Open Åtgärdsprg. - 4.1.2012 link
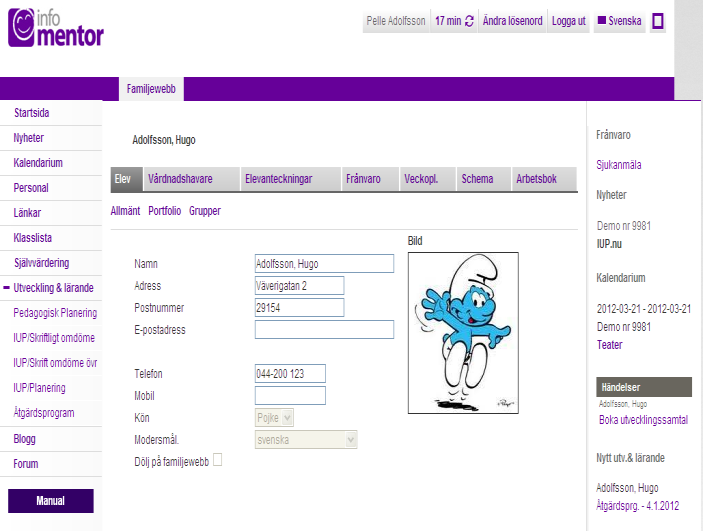 (638, 506)
